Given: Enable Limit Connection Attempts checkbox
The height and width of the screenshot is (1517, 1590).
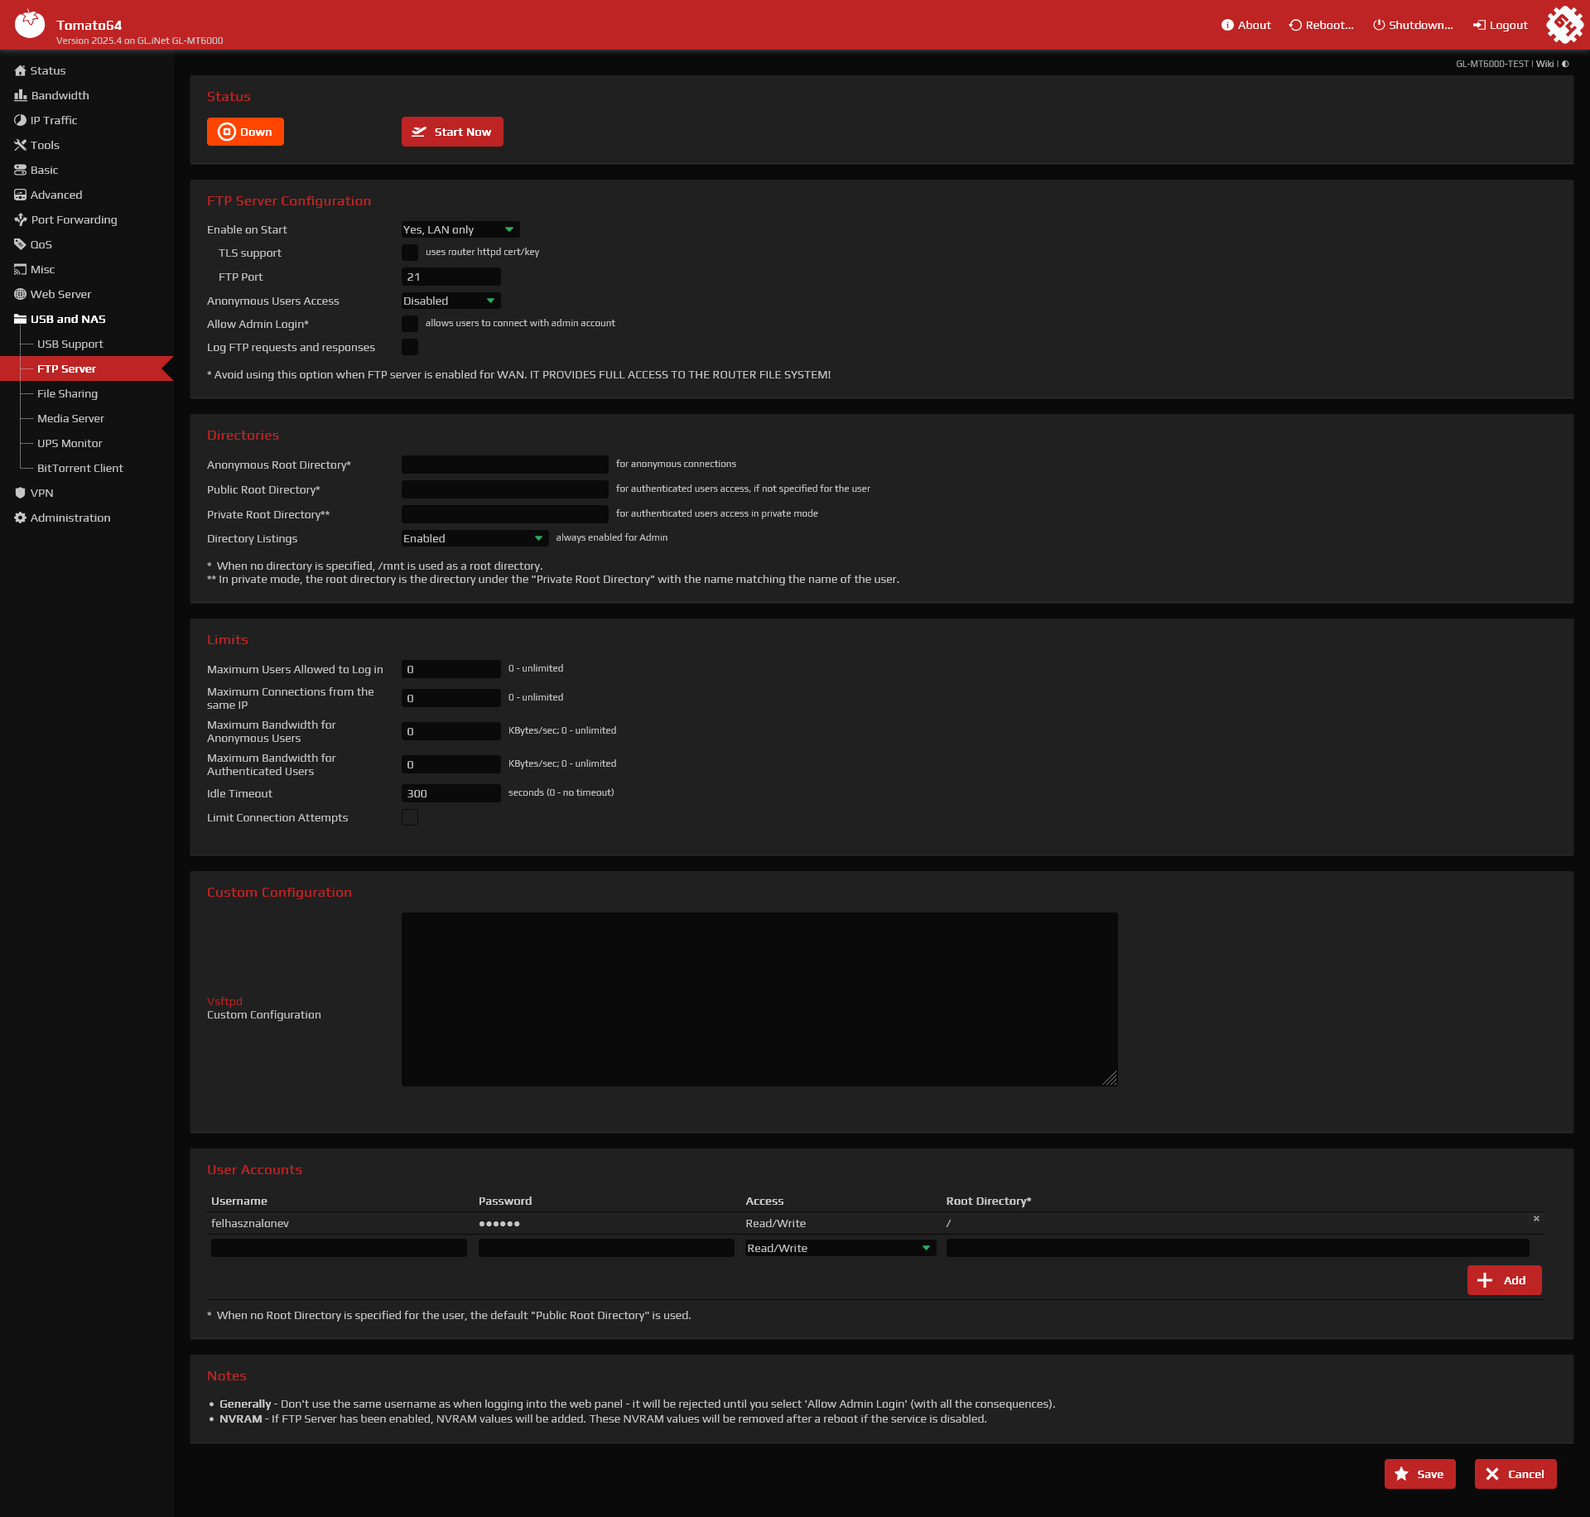Looking at the screenshot, I should (x=410, y=818).
